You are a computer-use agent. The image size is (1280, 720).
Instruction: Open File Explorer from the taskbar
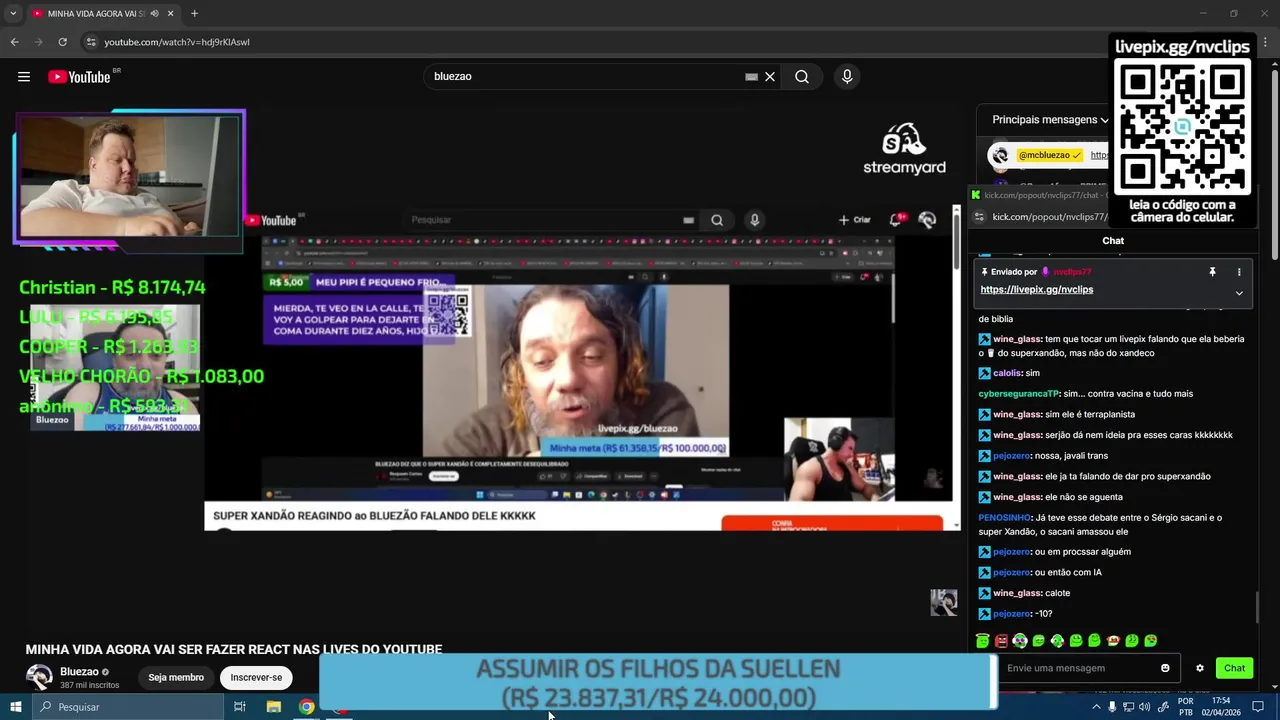[x=273, y=707]
